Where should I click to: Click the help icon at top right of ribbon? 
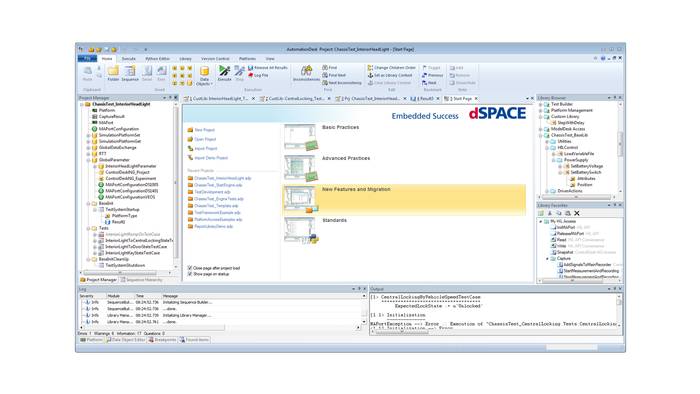coord(603,58)
